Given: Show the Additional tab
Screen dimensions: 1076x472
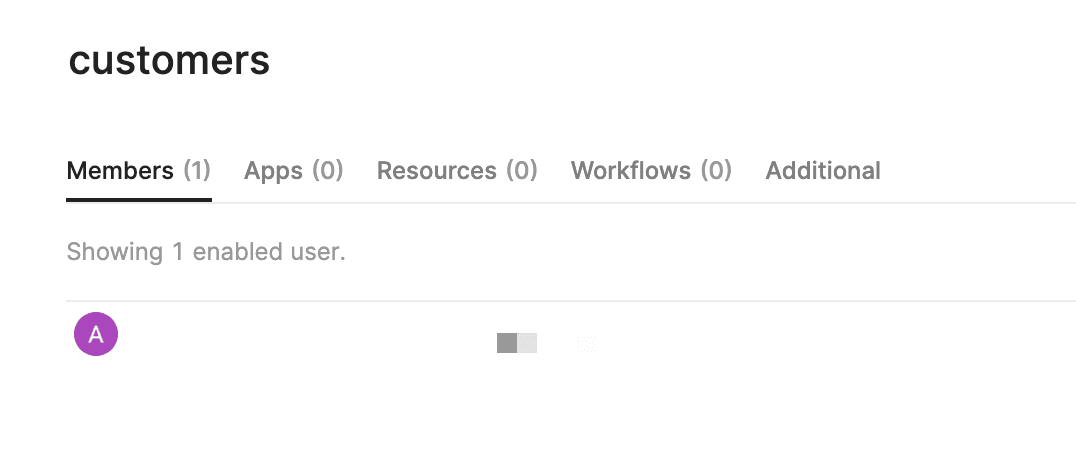Looking at the screenshot, I should [x=822, y=171].
